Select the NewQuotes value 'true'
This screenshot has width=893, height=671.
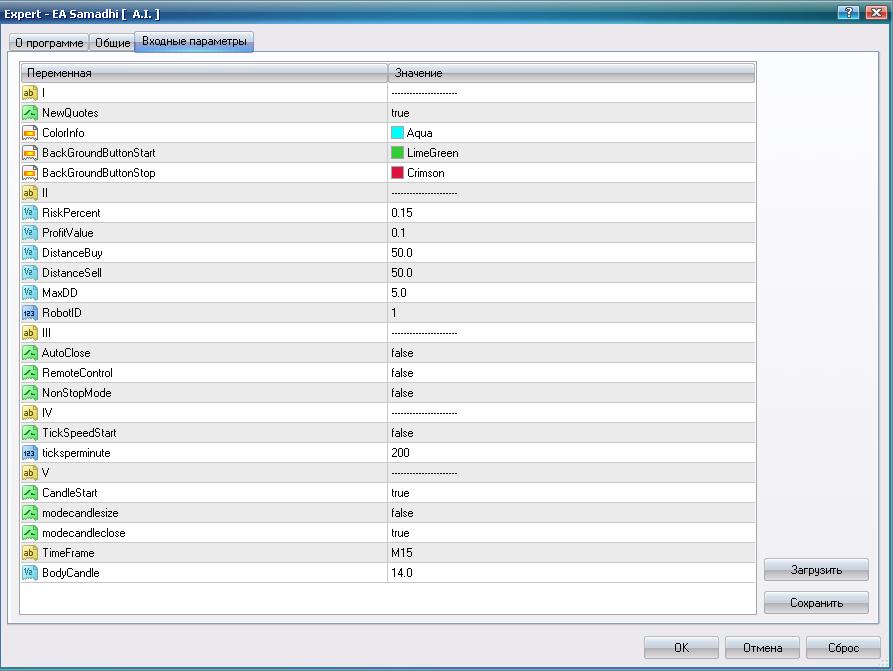click(400, 113)
